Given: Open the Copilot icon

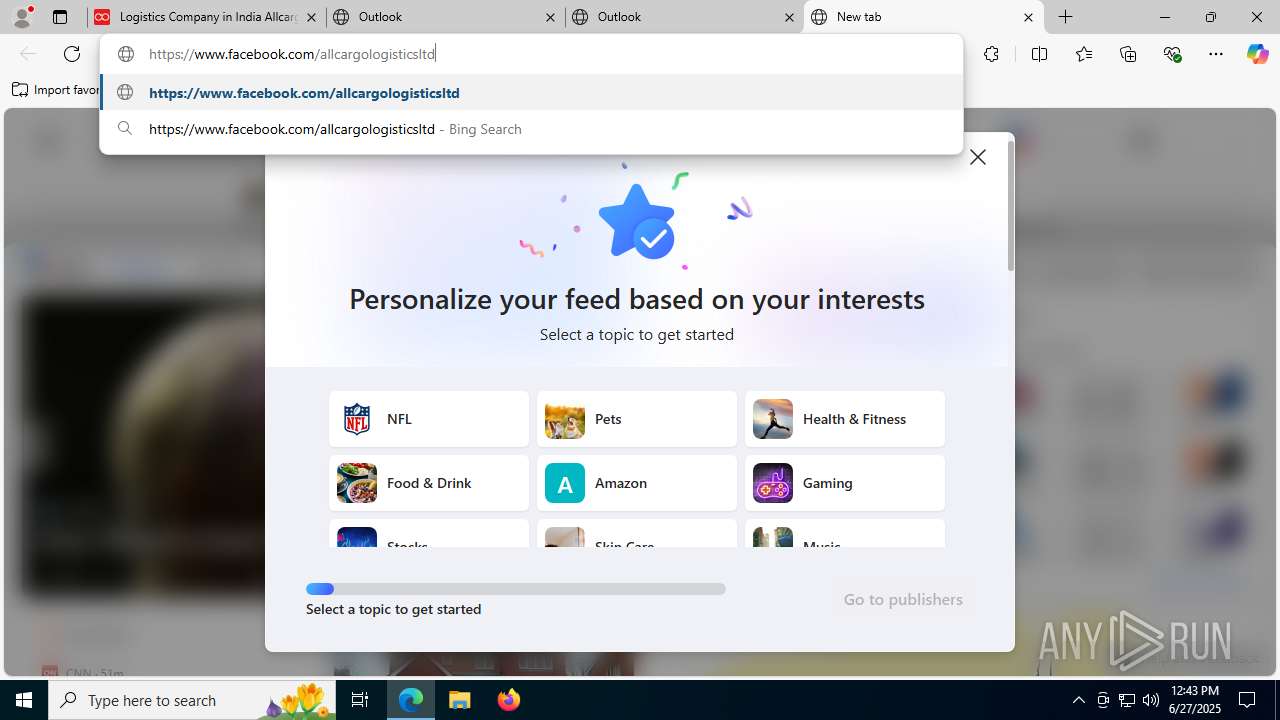Looking at the screenshot, I should point(1257,54).
